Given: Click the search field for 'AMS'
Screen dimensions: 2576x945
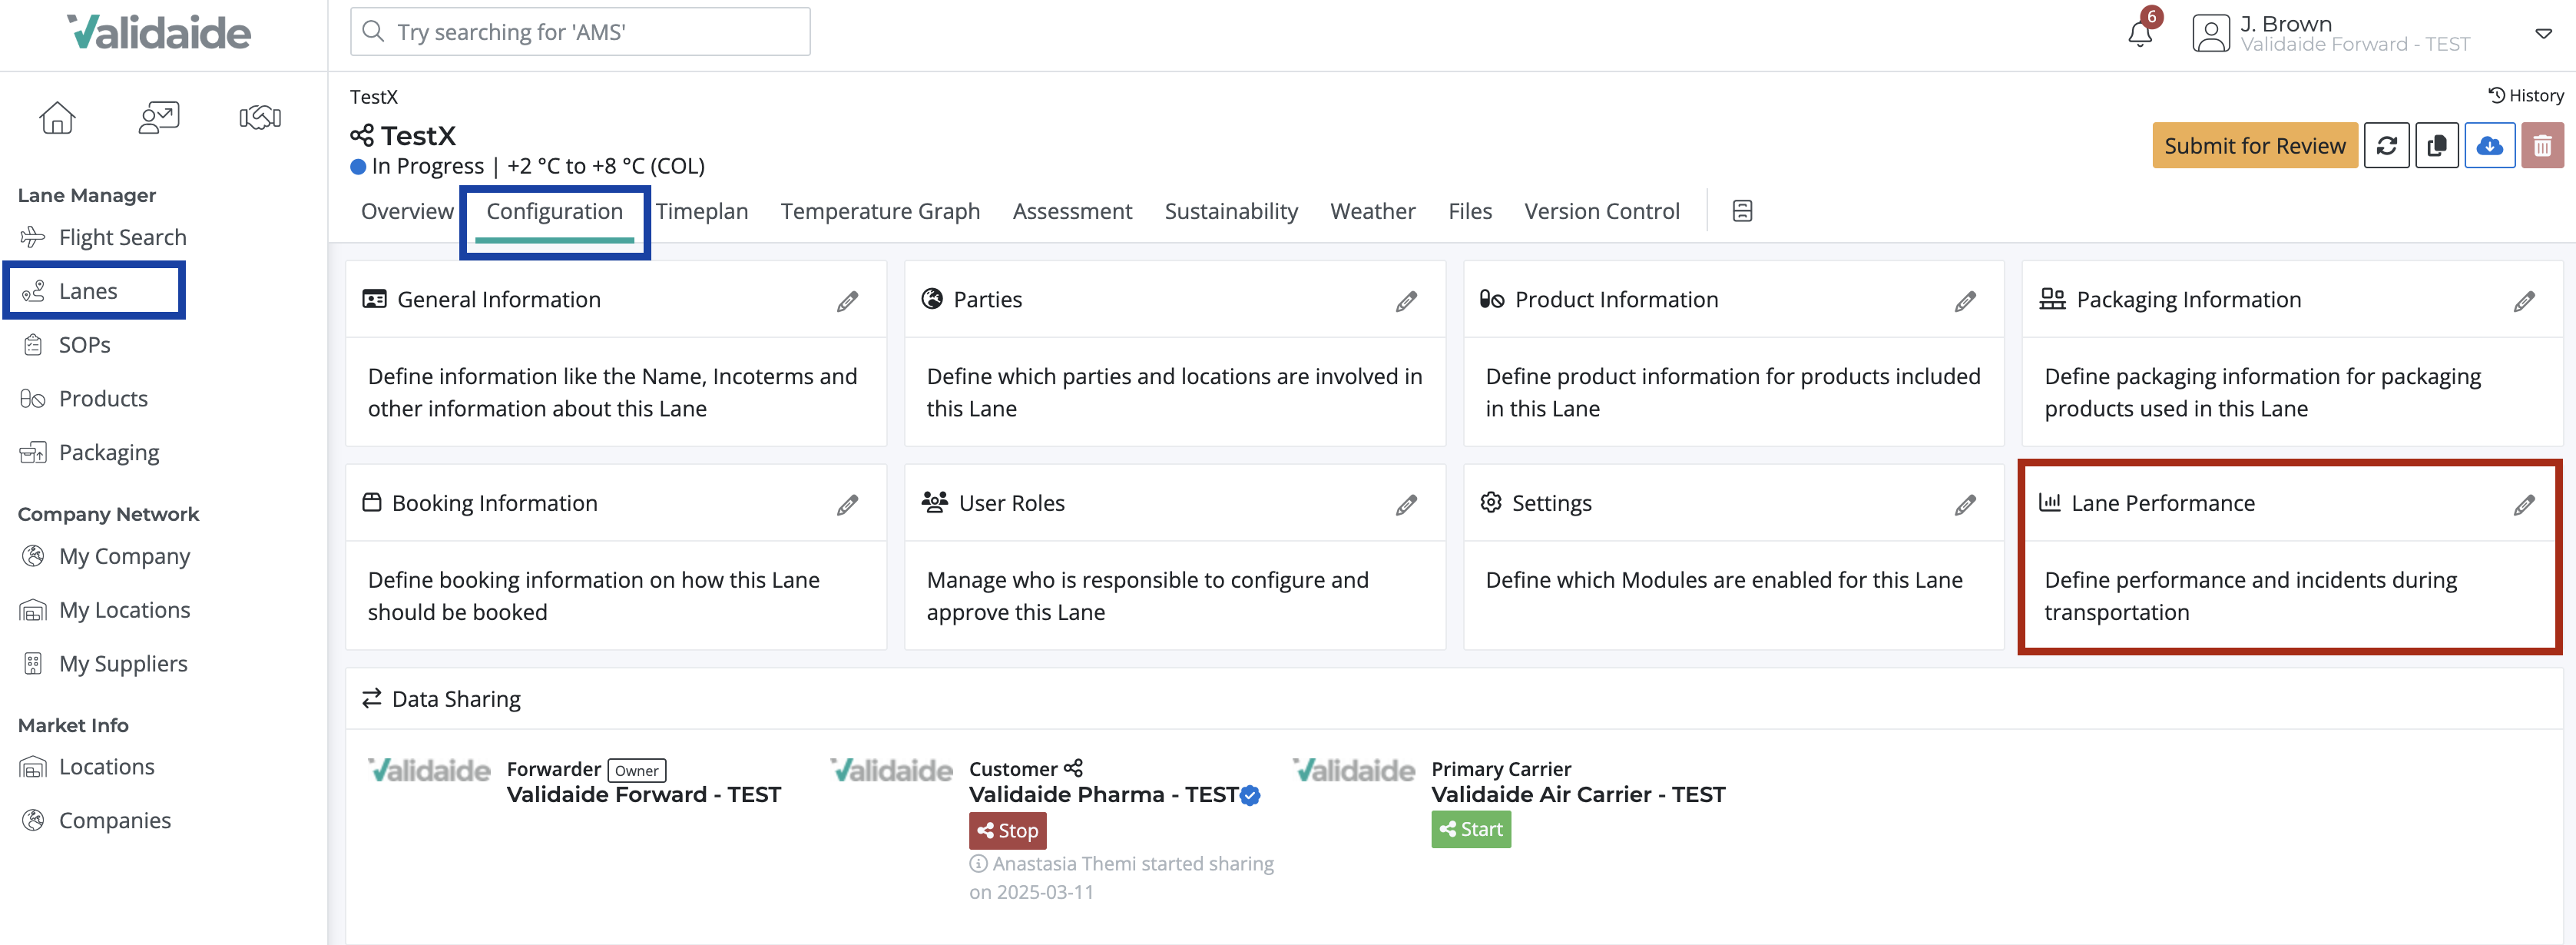Looking at the screenshot, I should point(580,32).
